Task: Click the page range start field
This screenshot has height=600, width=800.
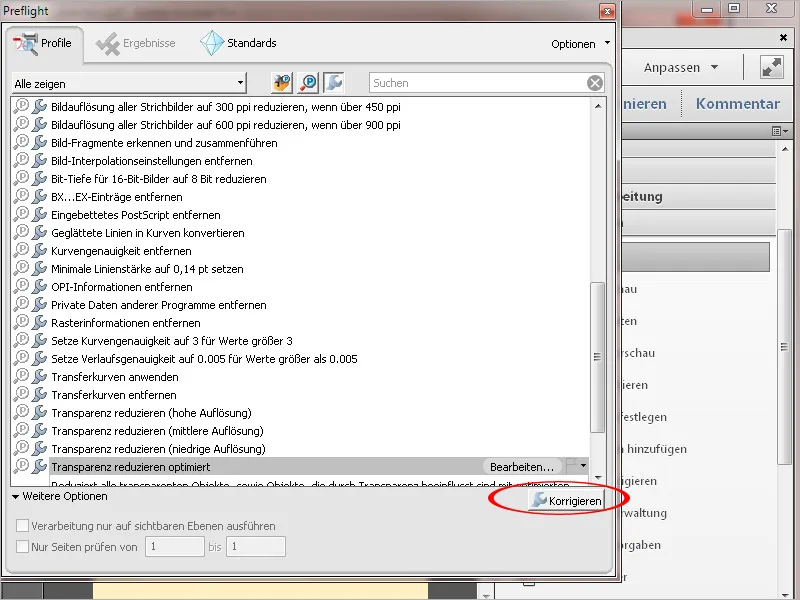Action: coord(174,546)
